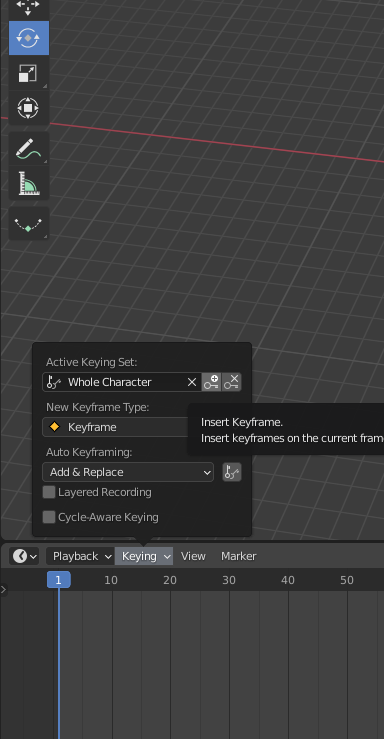
Task: Click frame 30 on the timeline ruler
Action: [229, 580]
